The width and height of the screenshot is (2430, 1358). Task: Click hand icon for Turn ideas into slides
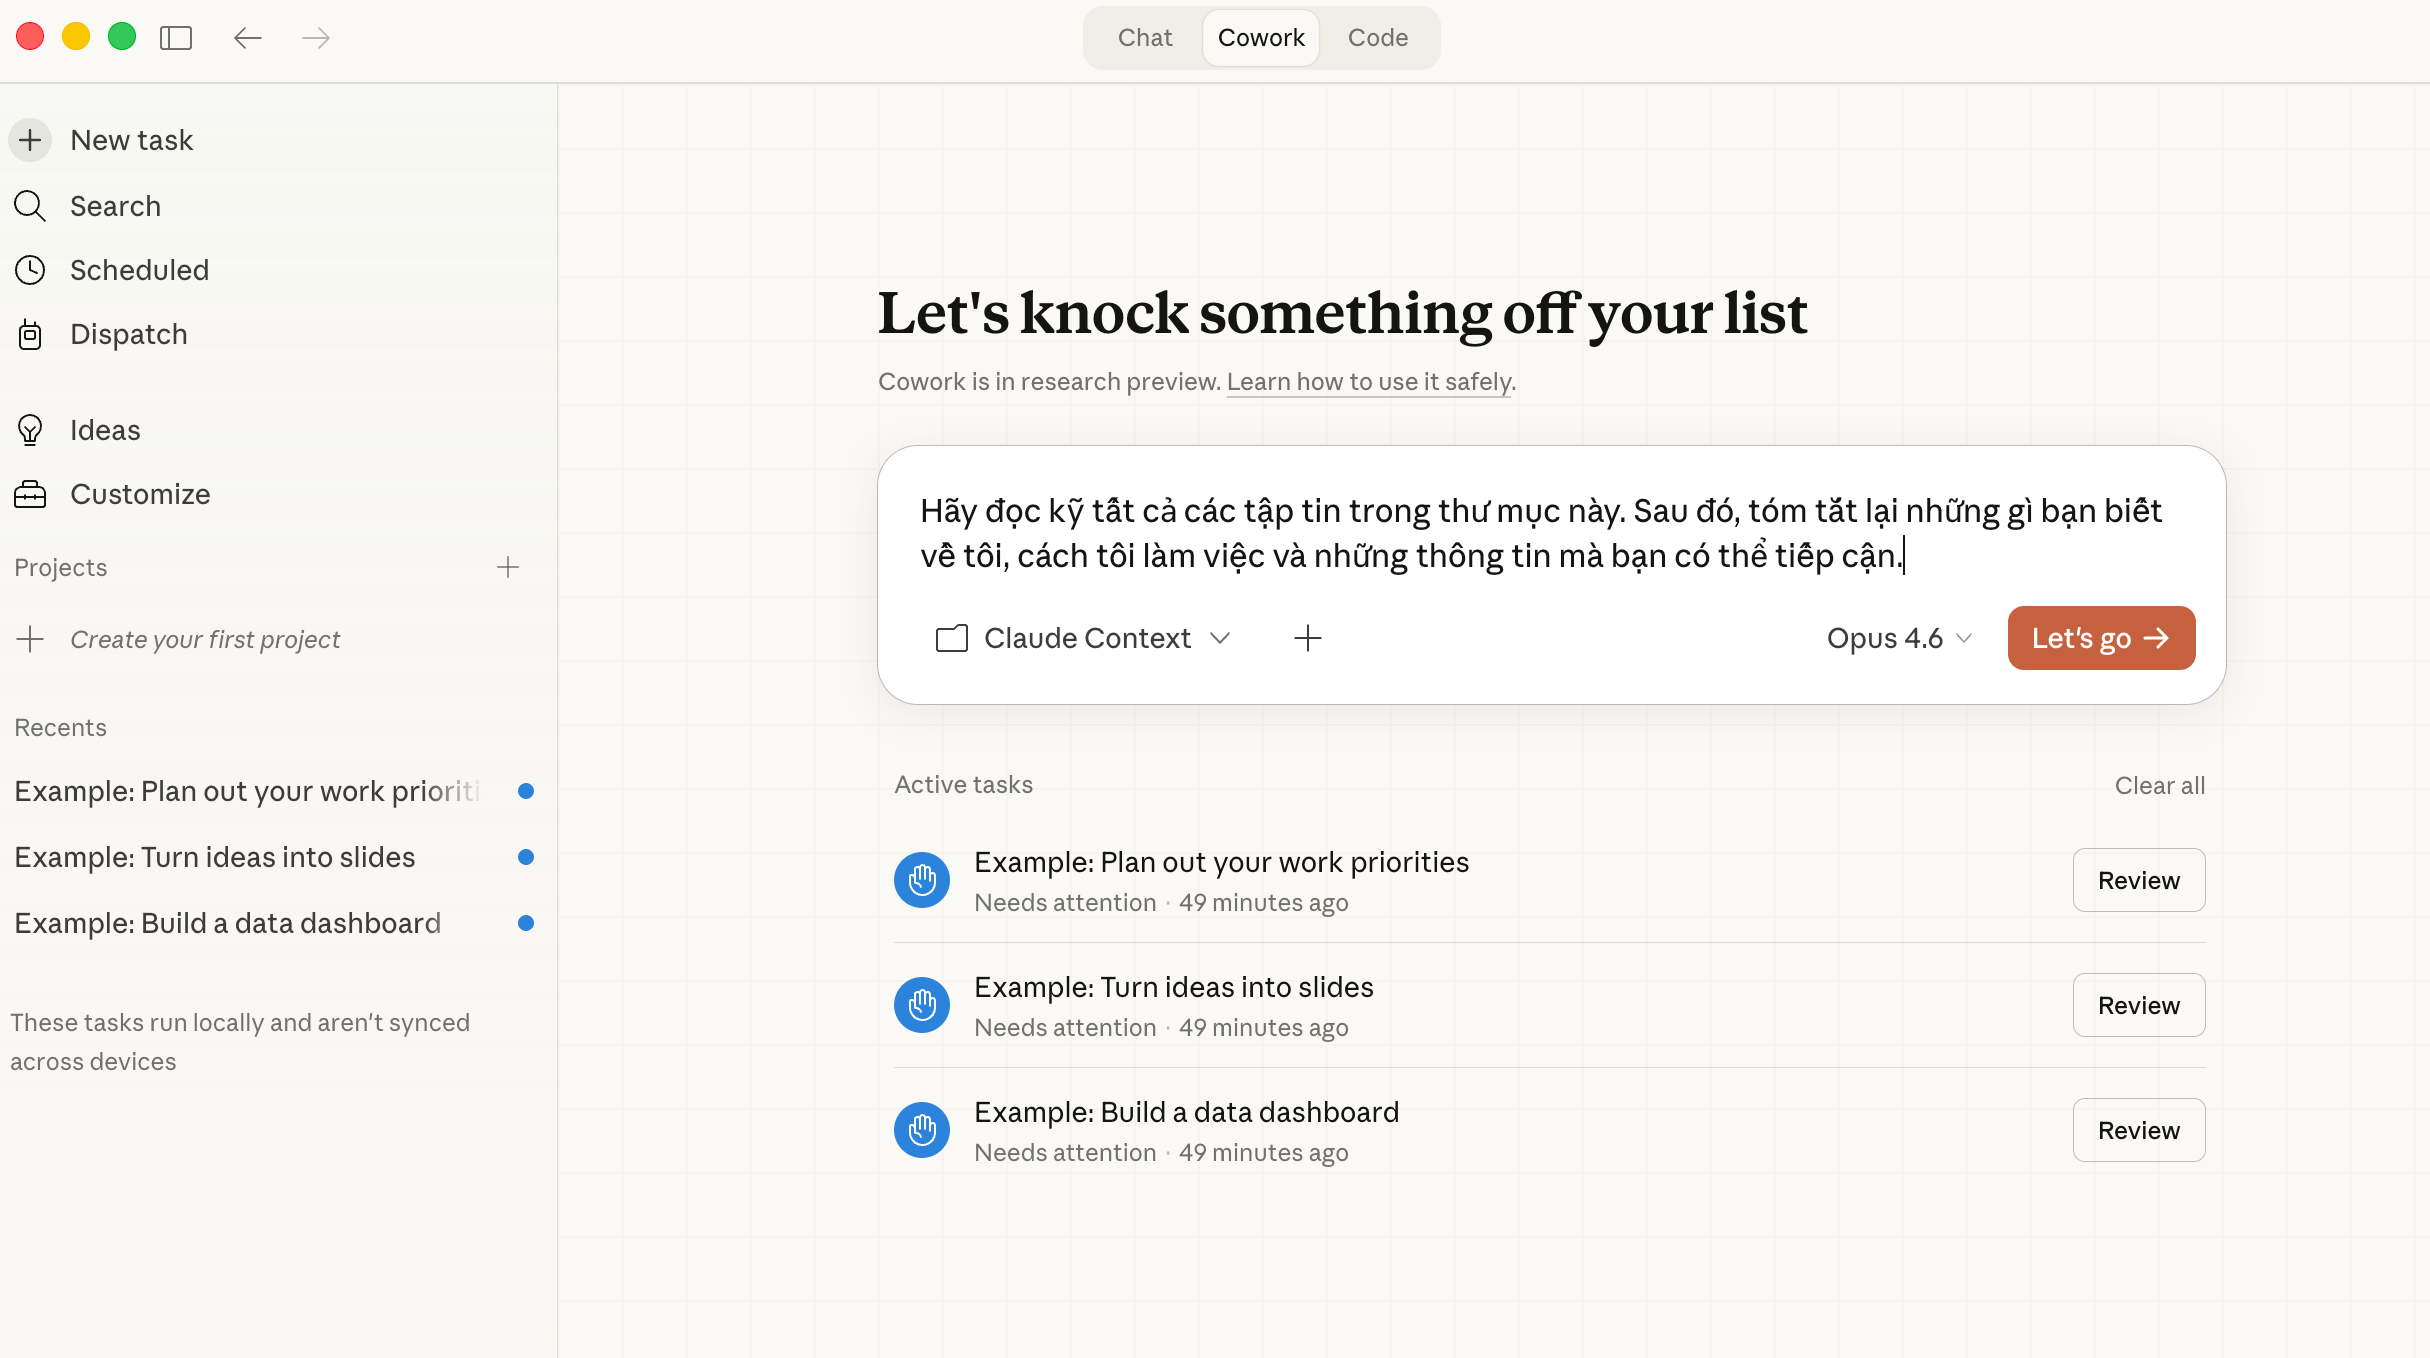[921, 1005]
